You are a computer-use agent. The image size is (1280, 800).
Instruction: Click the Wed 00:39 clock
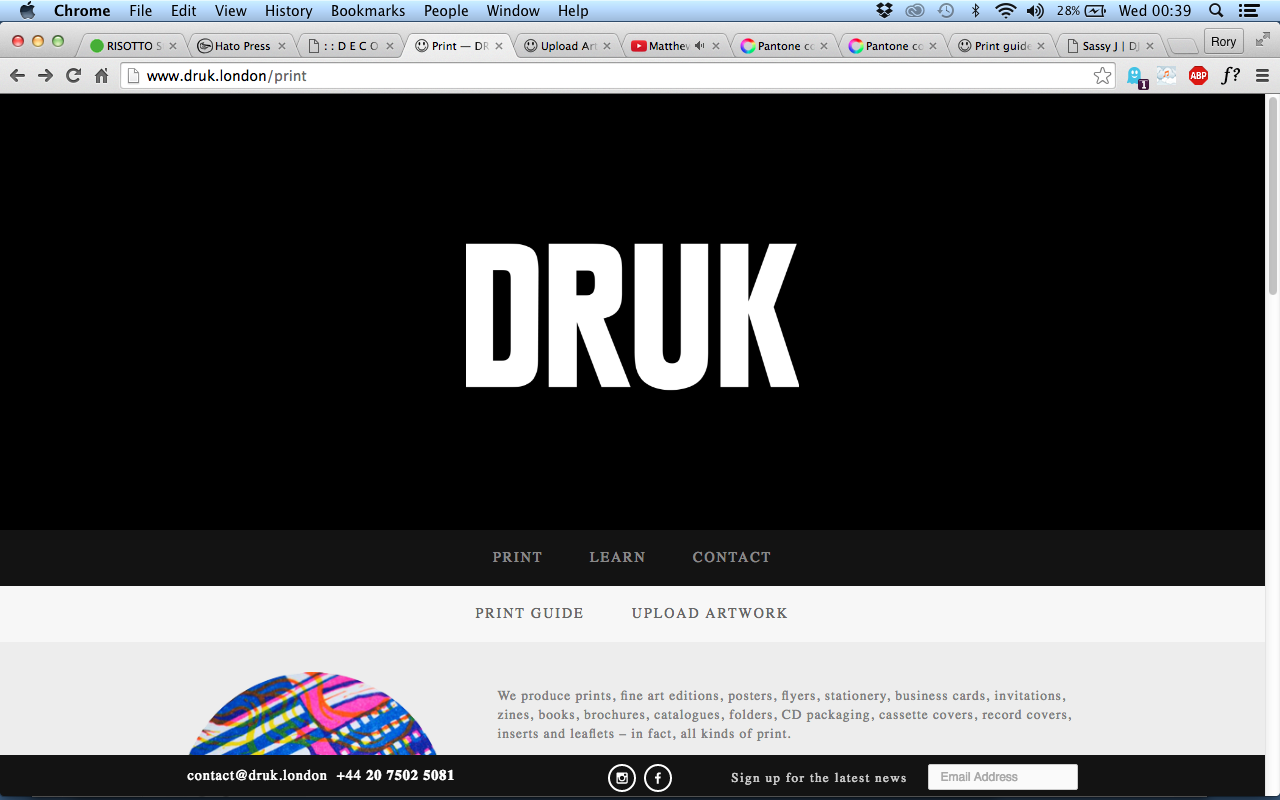coord(1155,11)
